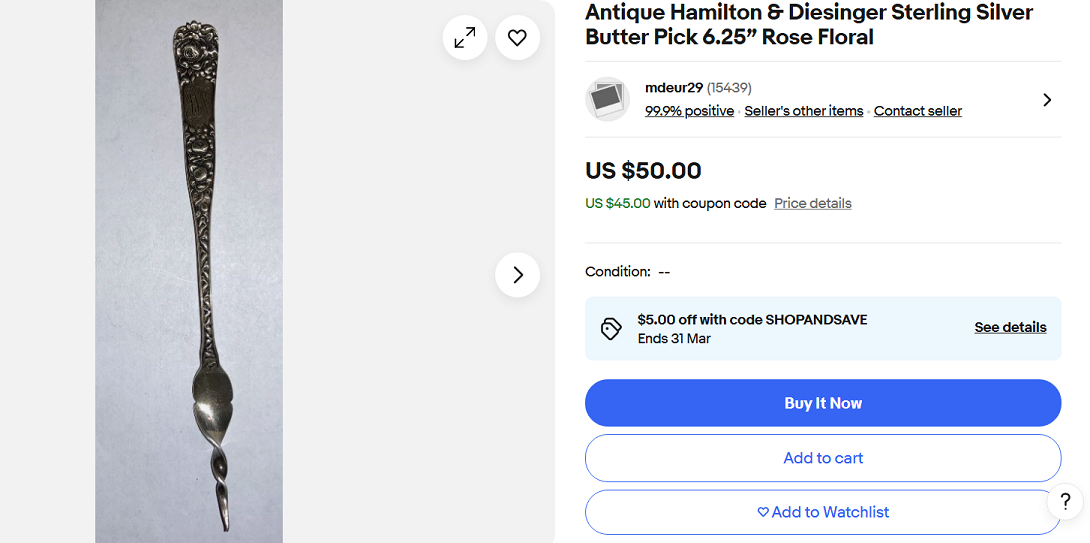View 99.9% positive feedback

[689, 111]
